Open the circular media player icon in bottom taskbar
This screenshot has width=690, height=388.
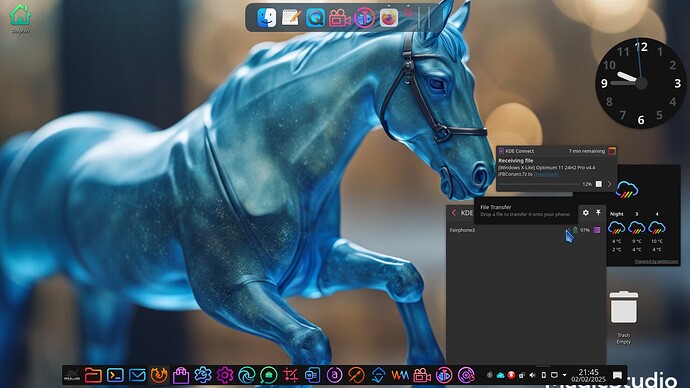click(444, 375)
